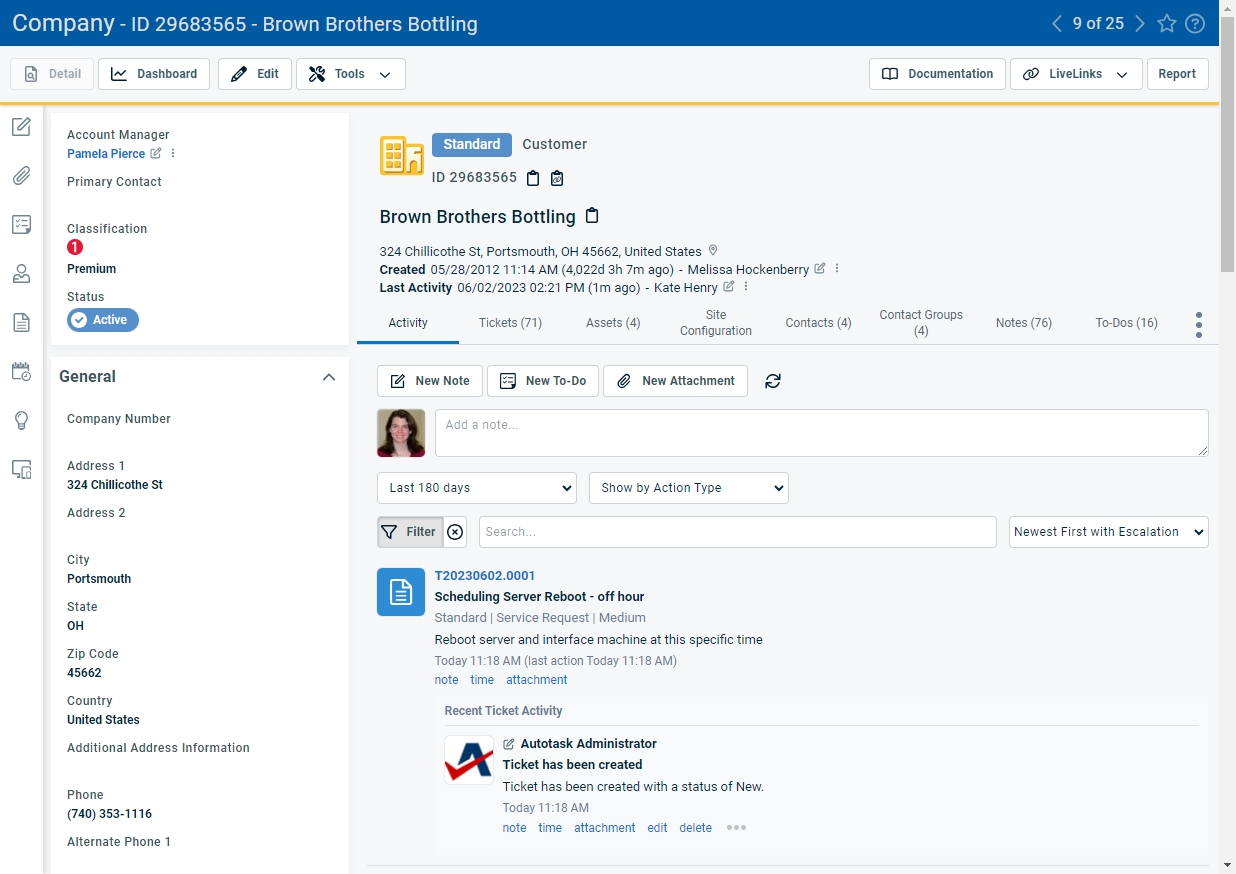Open the devices icon in left sidebar

pos(21,469)
